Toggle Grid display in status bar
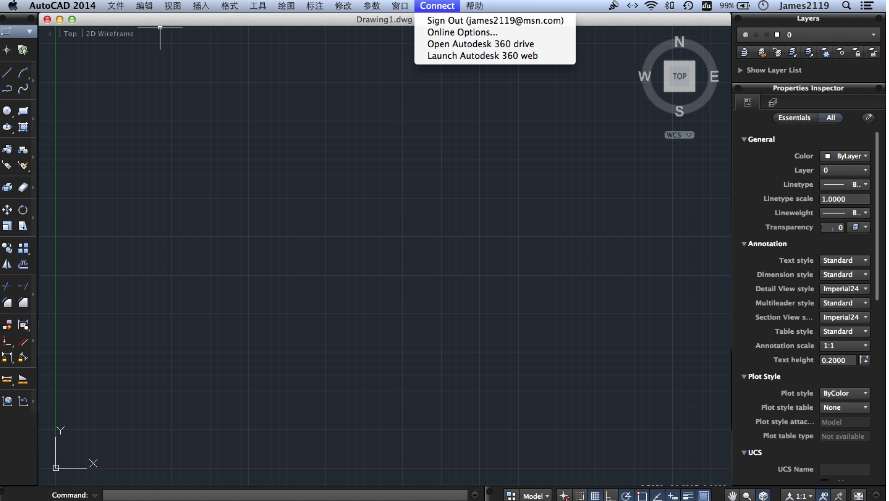889x501 pixels. [595, 496]
